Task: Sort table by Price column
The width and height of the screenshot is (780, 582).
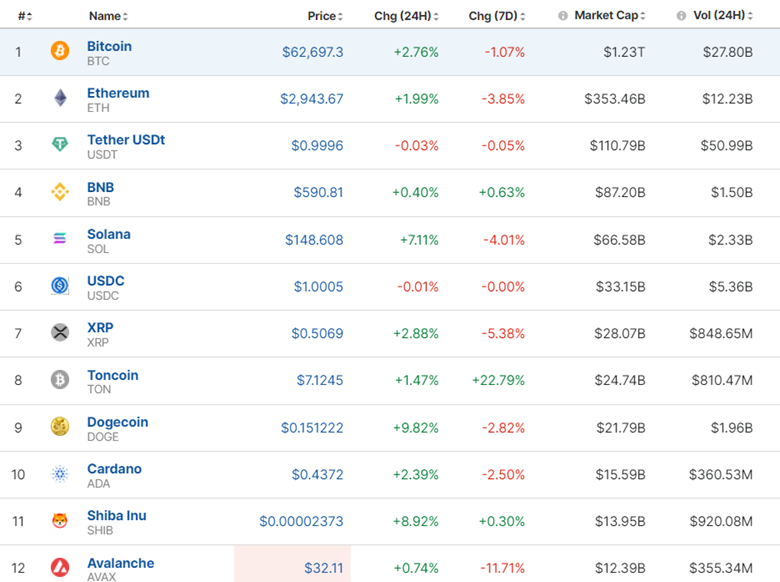Action: coord(325,16)
